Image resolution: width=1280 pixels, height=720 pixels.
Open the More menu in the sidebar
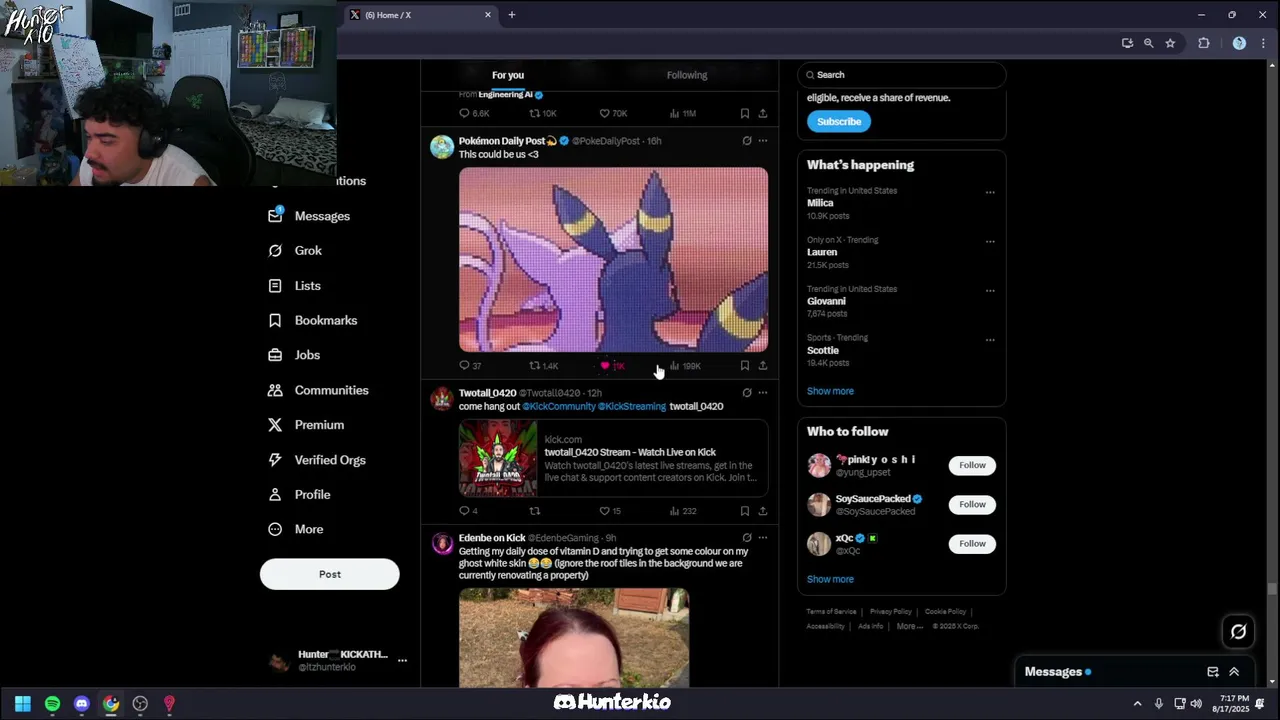(x=295, y=529)
